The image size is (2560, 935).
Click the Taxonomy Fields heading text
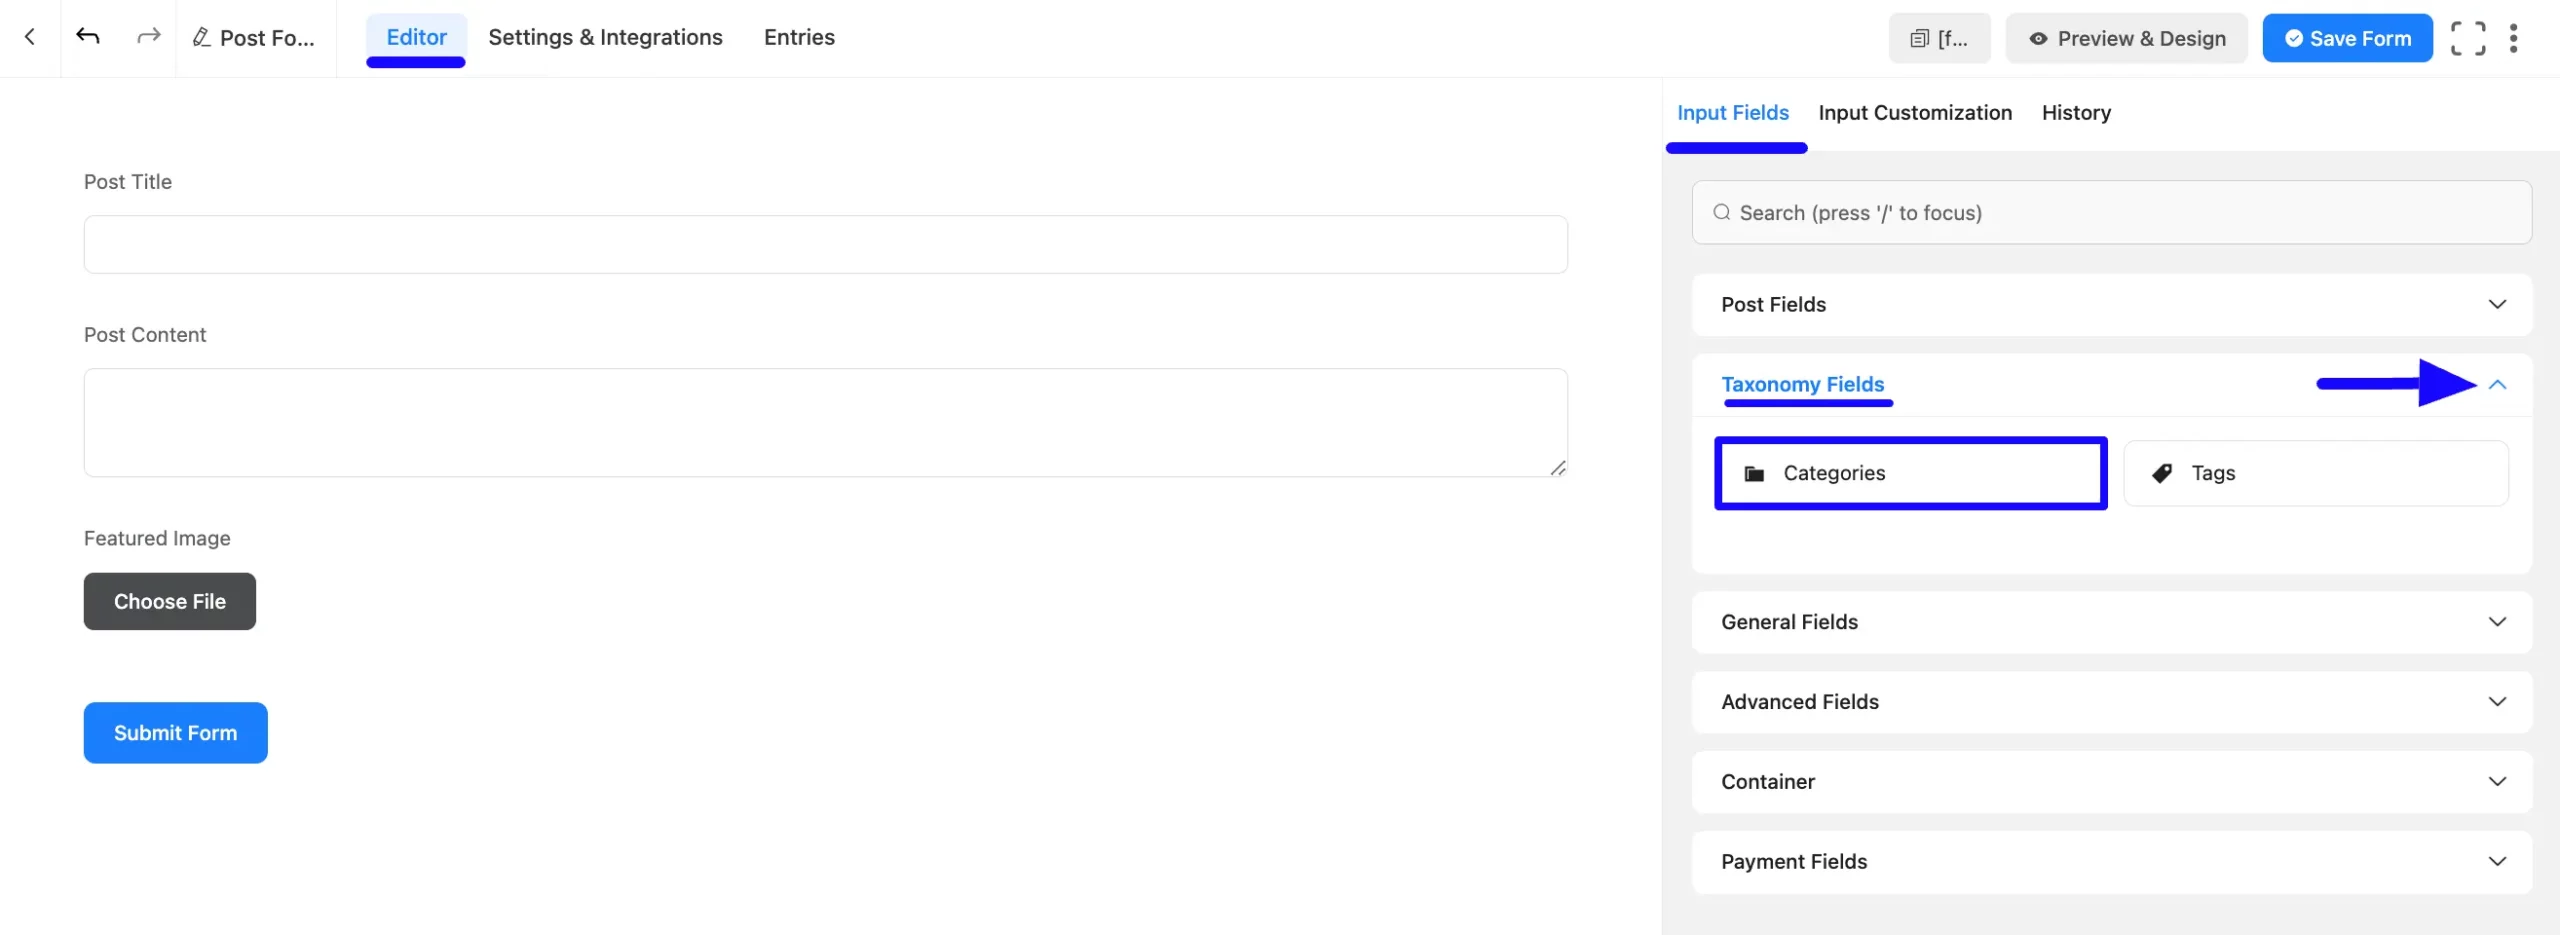coord(1802,384)
